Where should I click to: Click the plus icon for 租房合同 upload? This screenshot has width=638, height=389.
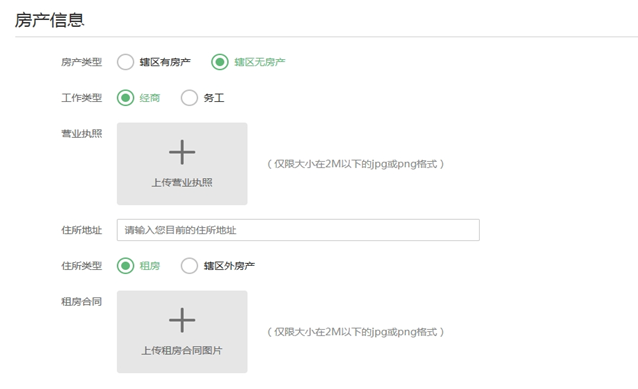click(182, 320)
